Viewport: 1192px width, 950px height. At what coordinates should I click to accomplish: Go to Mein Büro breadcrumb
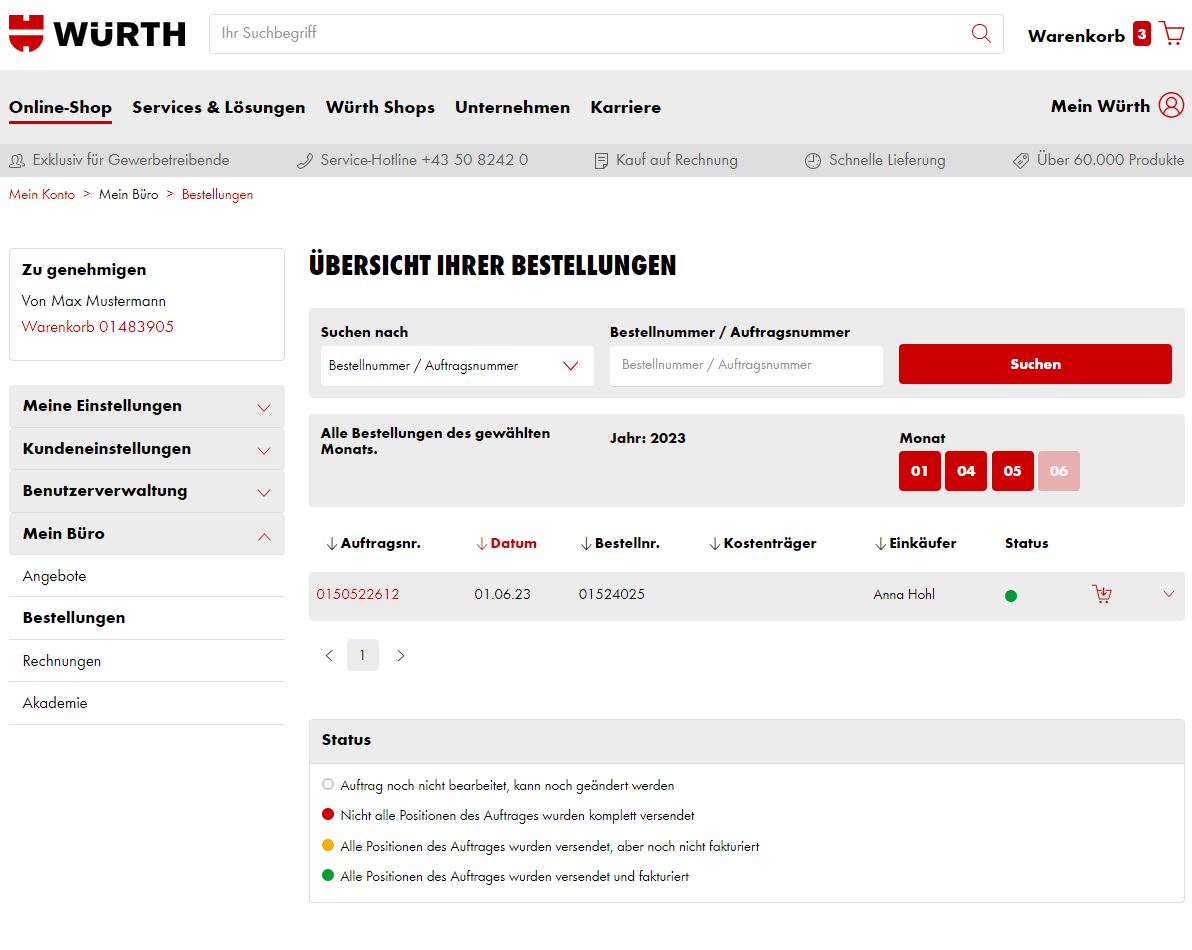tap(128, 195)
